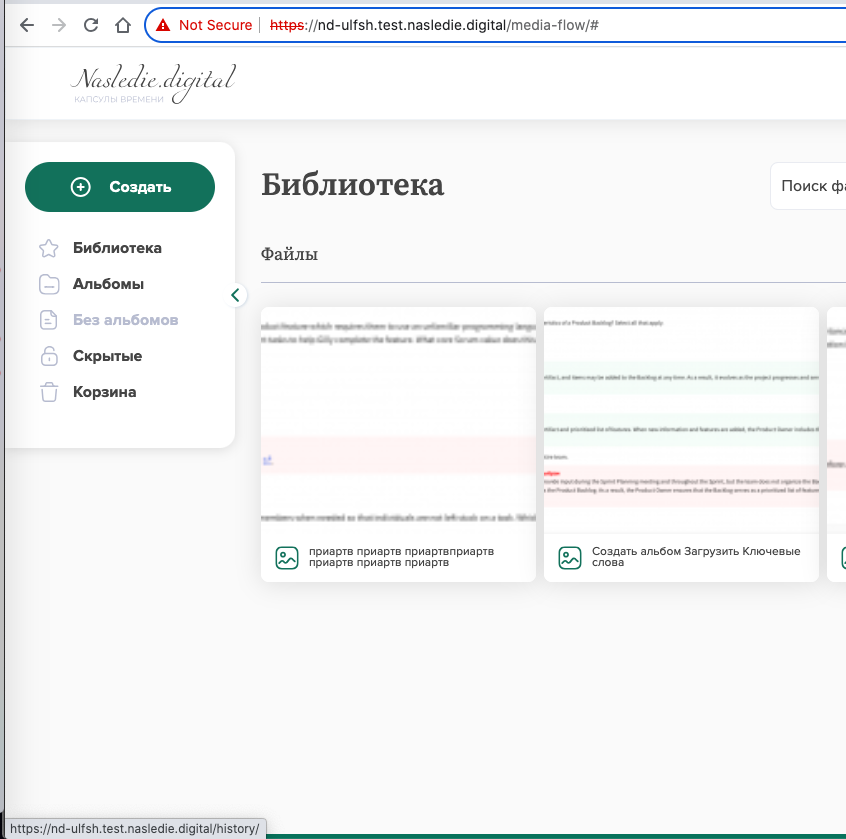Image resolution: width=846 pixels, height=839 pixels.
Task: Click the folder icon beside Альбомы
Action: point(49,284)
